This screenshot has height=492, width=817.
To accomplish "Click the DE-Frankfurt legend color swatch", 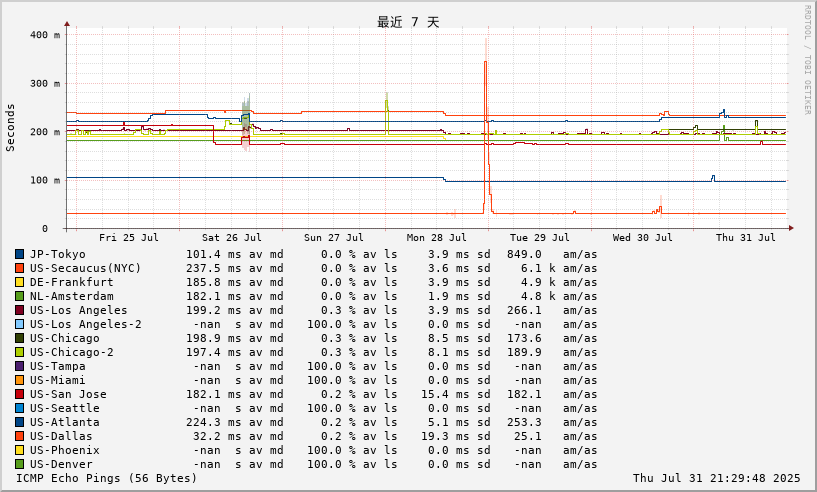I will [x=19, y=282].
